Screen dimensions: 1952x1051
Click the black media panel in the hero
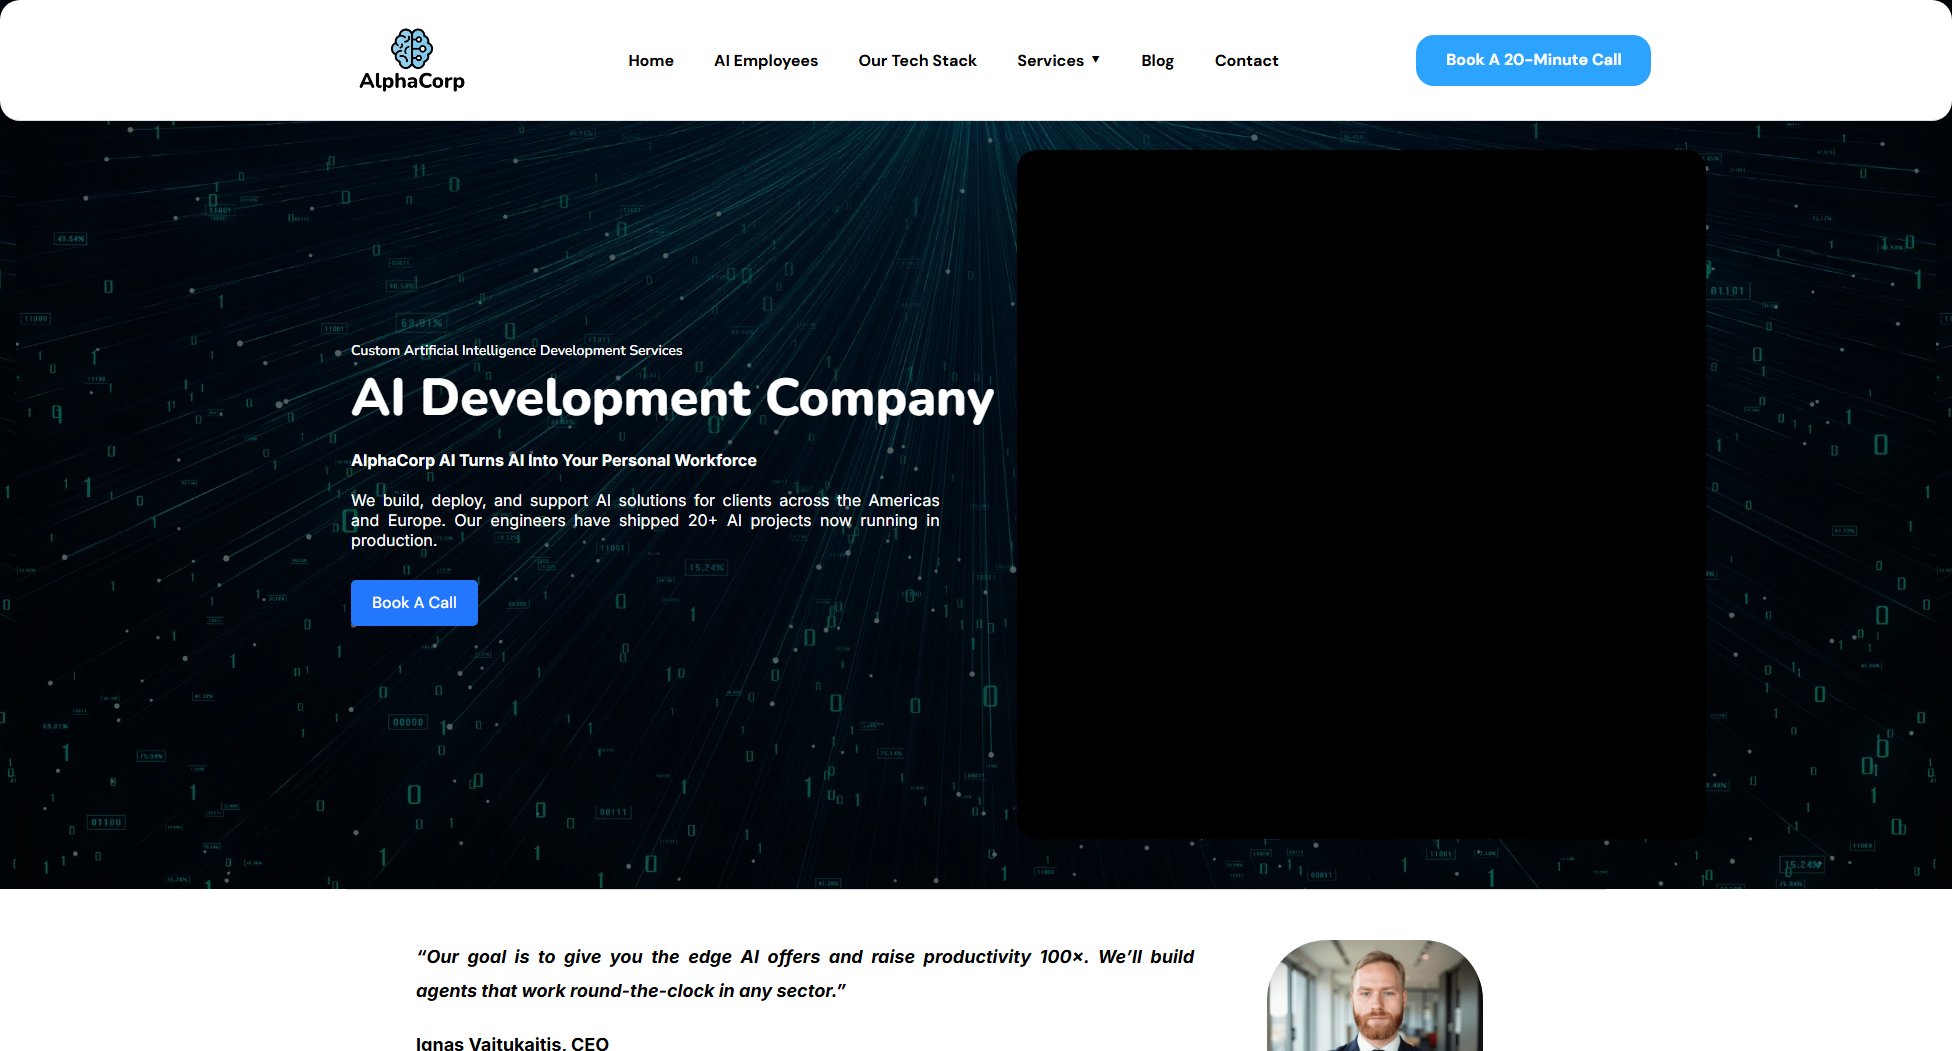1360,494
